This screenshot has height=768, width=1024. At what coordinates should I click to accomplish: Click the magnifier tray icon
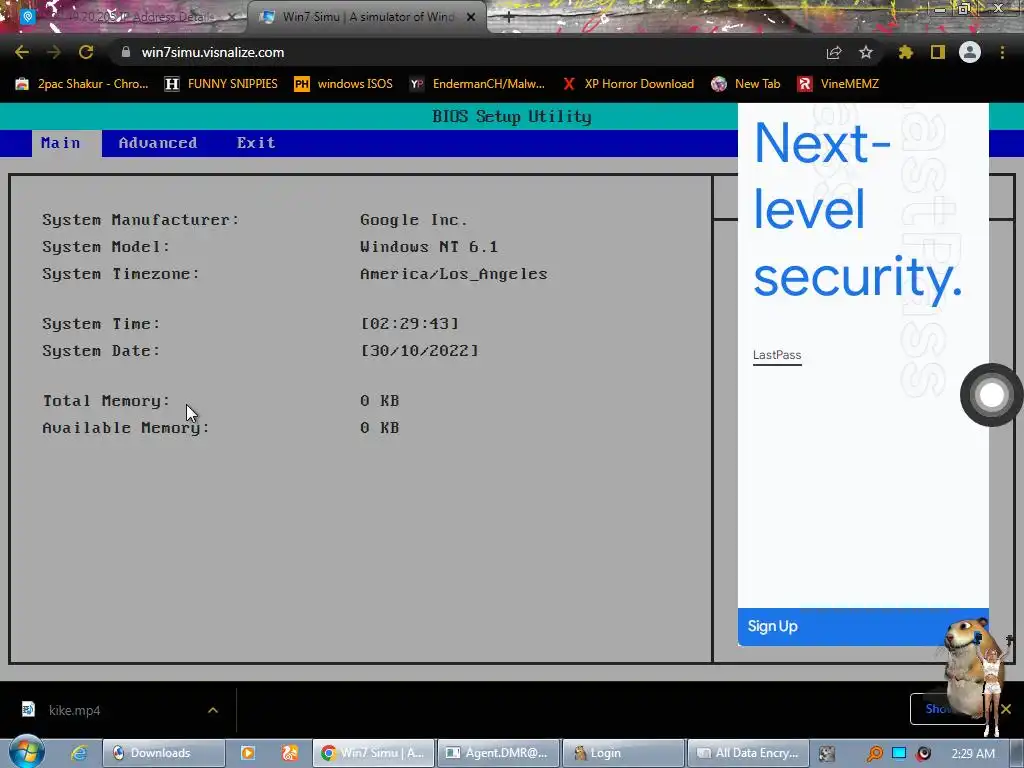(x=874, y=754)
